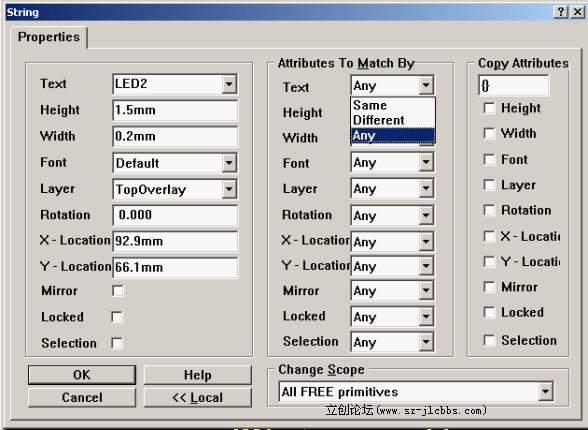Click the << Local button
Viewport: 588px width, 430px height.
[197, 397]
